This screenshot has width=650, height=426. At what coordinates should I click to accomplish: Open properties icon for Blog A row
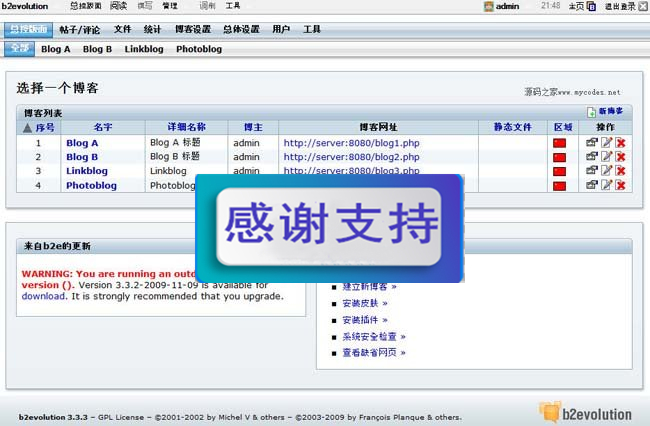click(x=592, y=143)
